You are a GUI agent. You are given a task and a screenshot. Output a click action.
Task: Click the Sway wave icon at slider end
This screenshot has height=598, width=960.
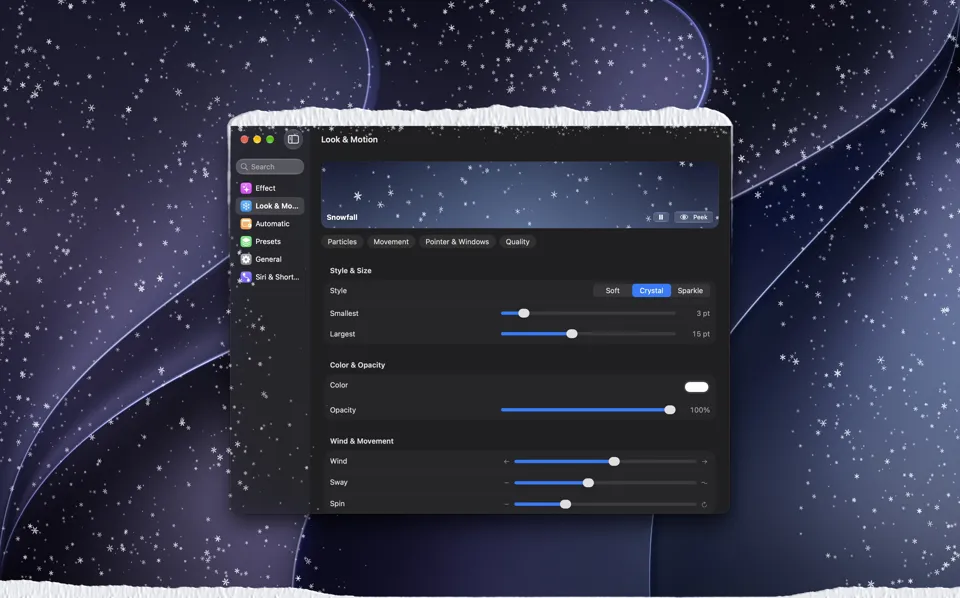pyautogui.click(x=704, y=483)
